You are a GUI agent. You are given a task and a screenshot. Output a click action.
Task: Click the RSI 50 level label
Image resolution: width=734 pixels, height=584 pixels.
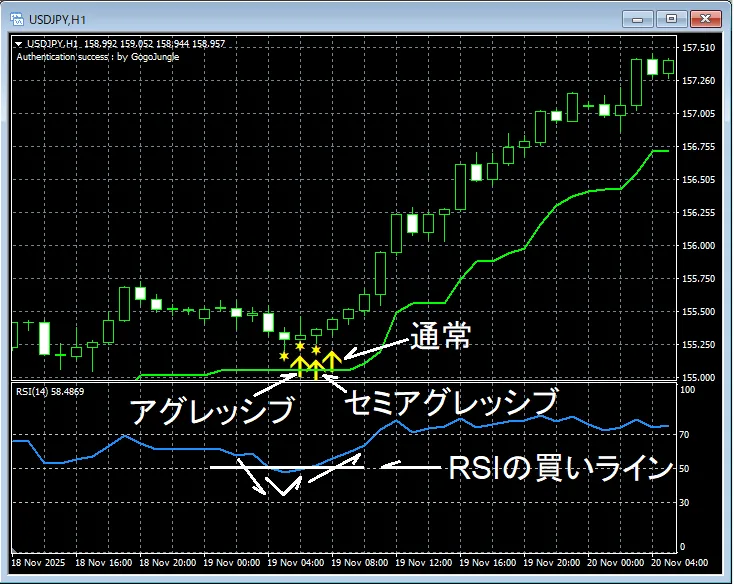point(684,468)
